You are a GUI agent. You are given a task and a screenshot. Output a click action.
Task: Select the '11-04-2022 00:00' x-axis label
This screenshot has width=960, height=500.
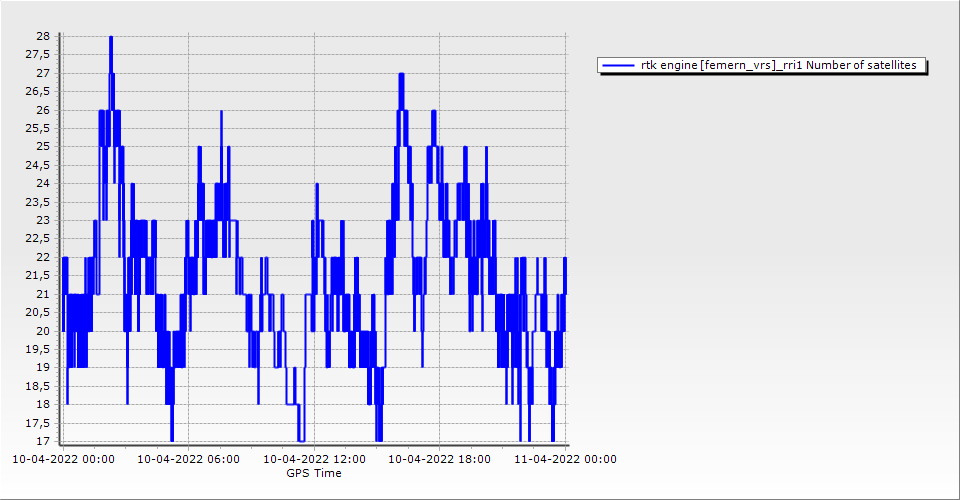coord(565,459)
